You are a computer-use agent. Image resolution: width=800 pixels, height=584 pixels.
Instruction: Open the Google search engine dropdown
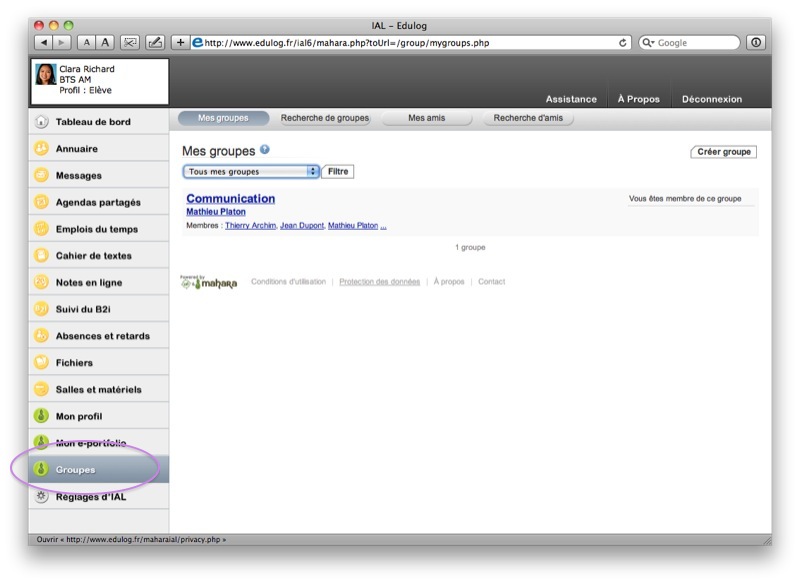coord(649,43)
